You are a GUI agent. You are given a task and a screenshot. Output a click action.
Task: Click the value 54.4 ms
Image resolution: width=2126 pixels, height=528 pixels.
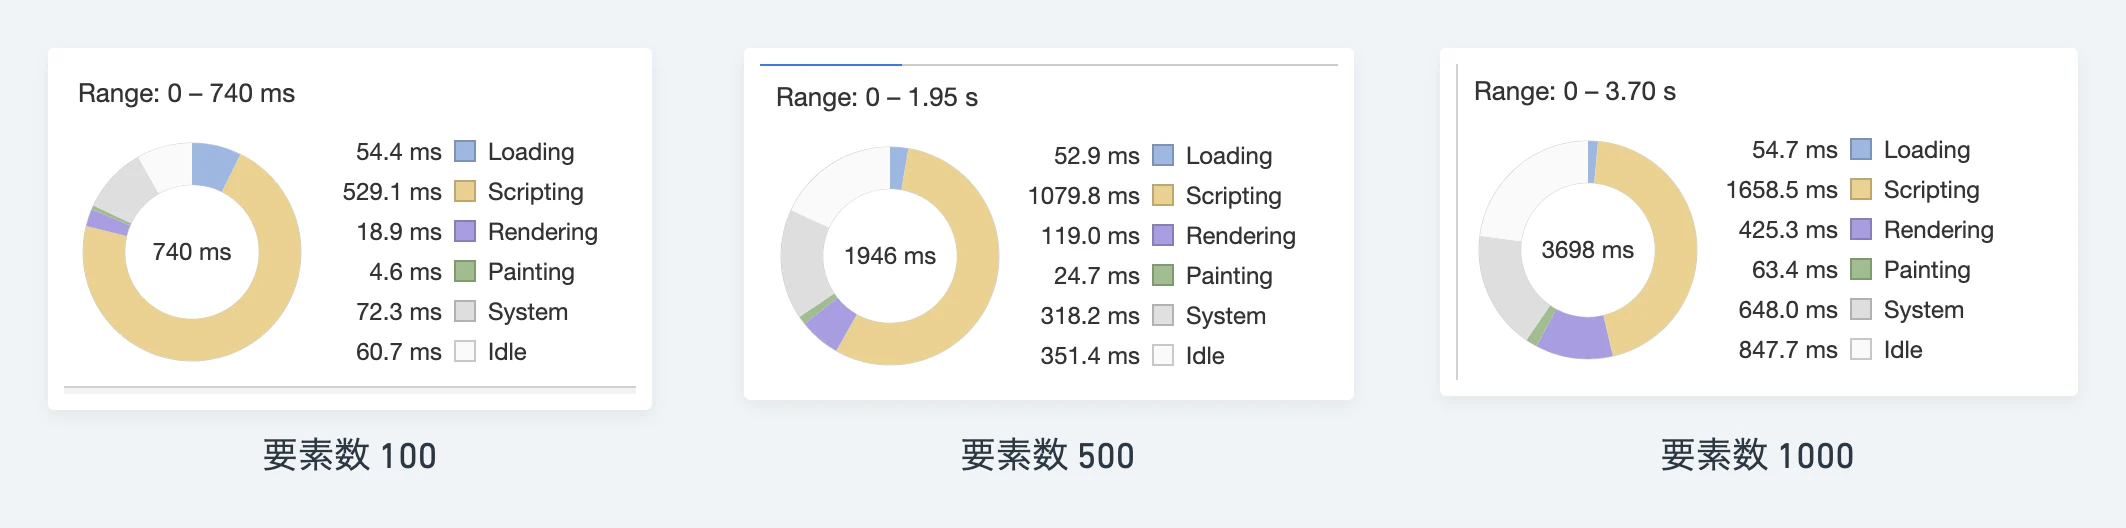(399, 152)
